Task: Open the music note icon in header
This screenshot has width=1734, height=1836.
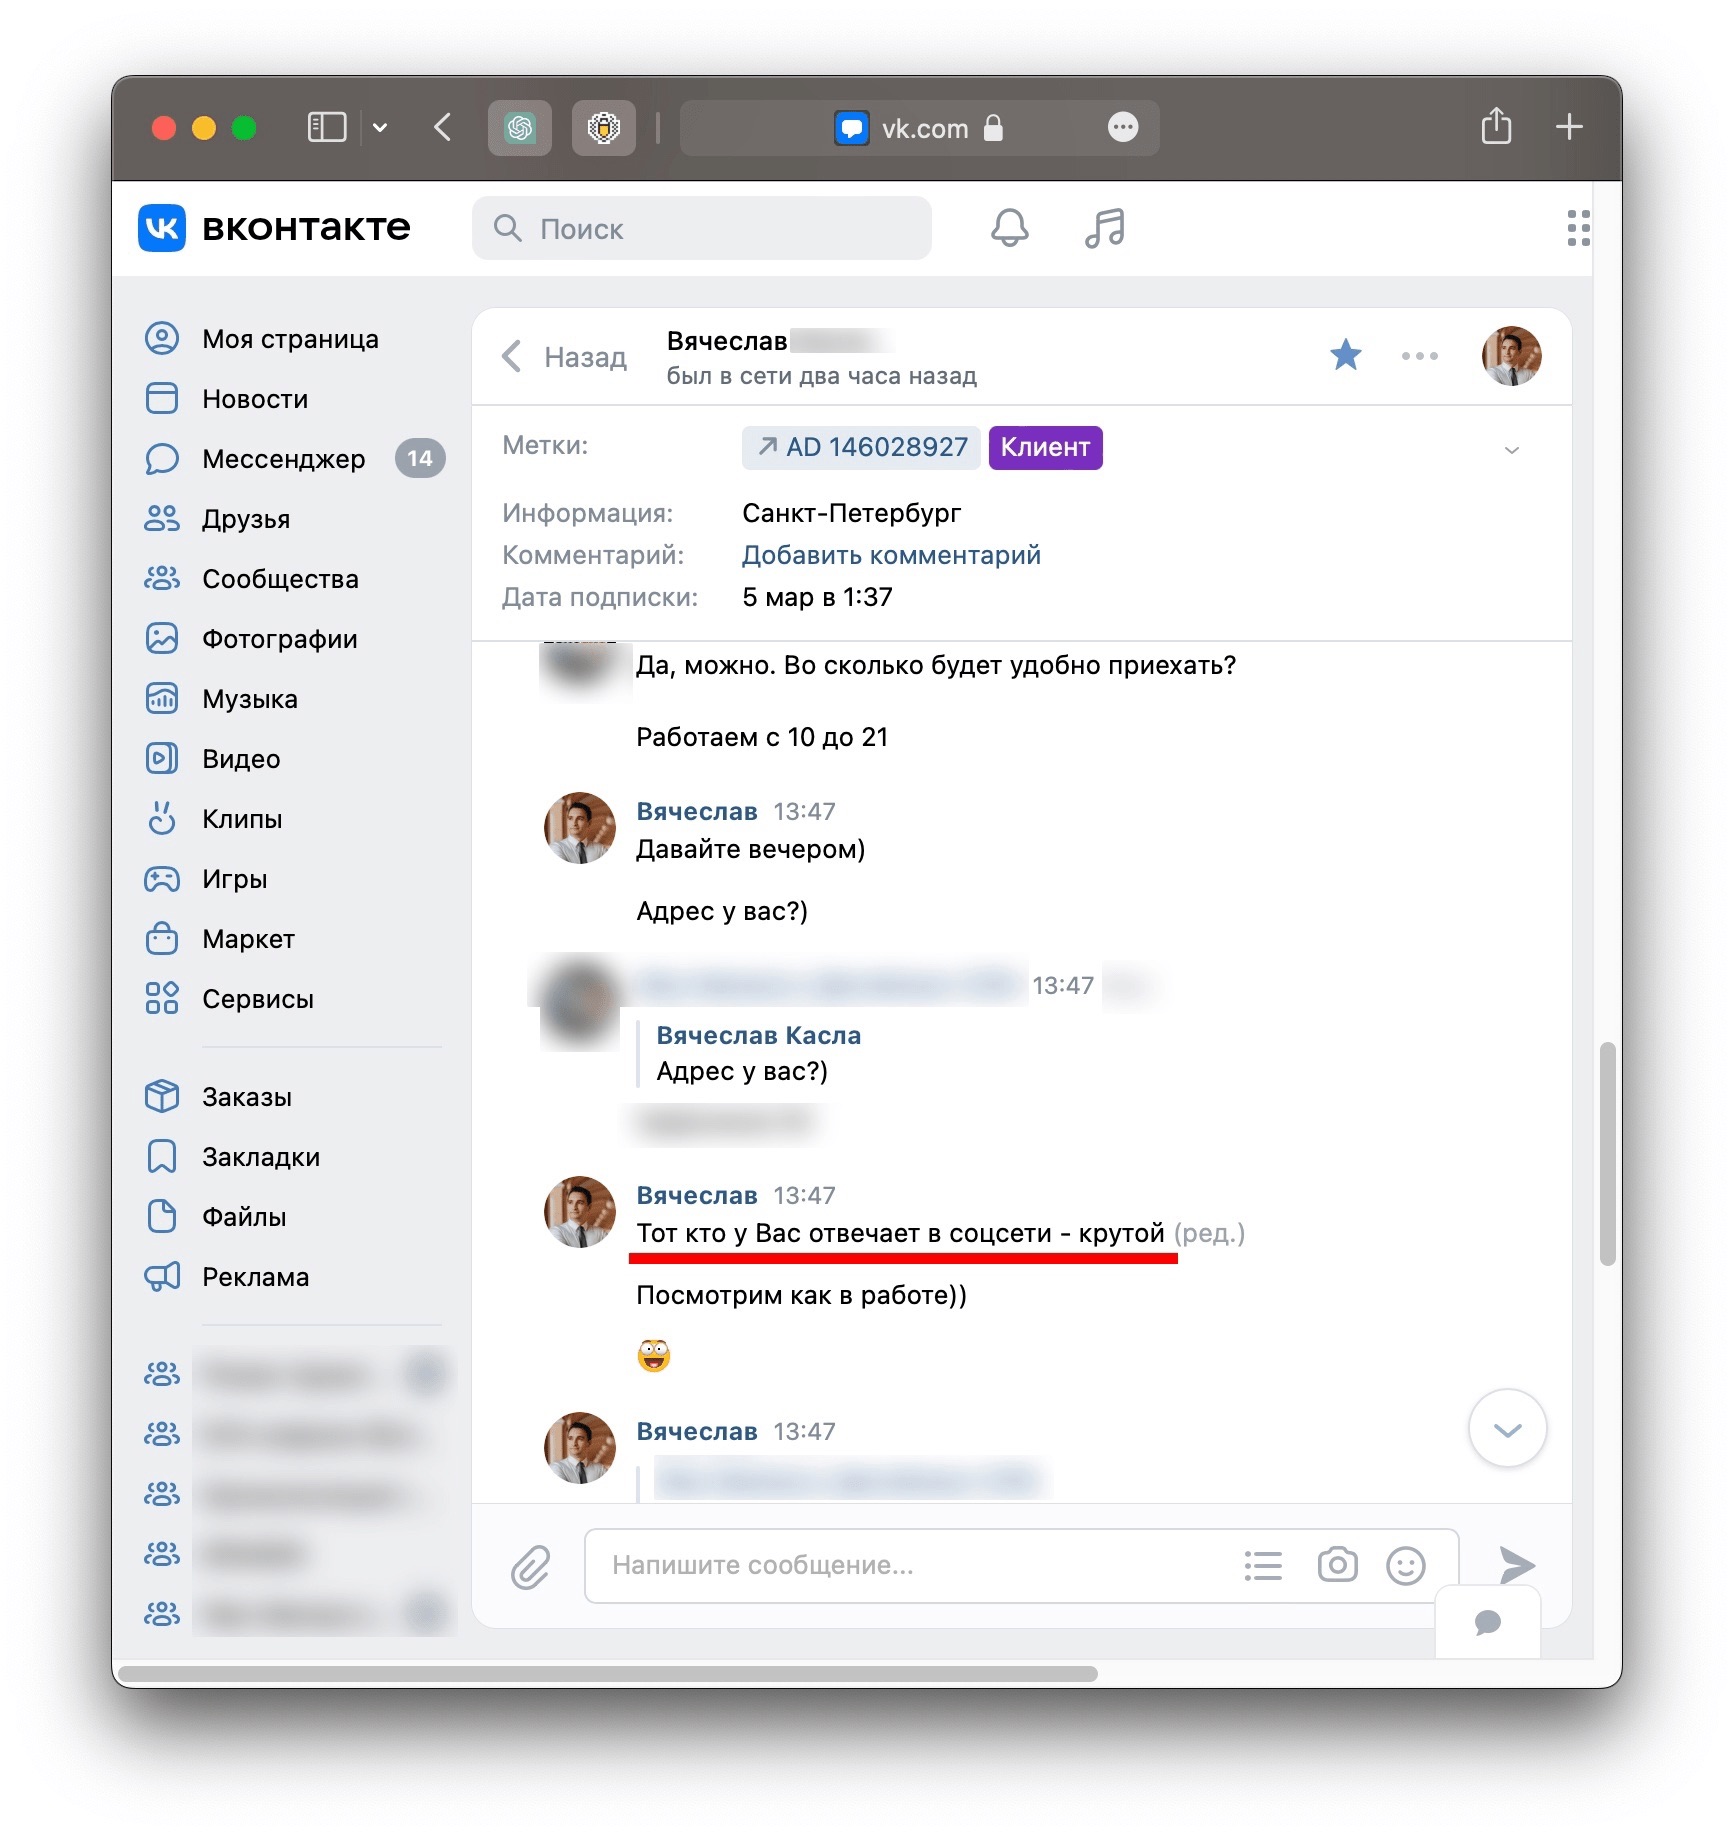Action: [x=1104, y=228]
